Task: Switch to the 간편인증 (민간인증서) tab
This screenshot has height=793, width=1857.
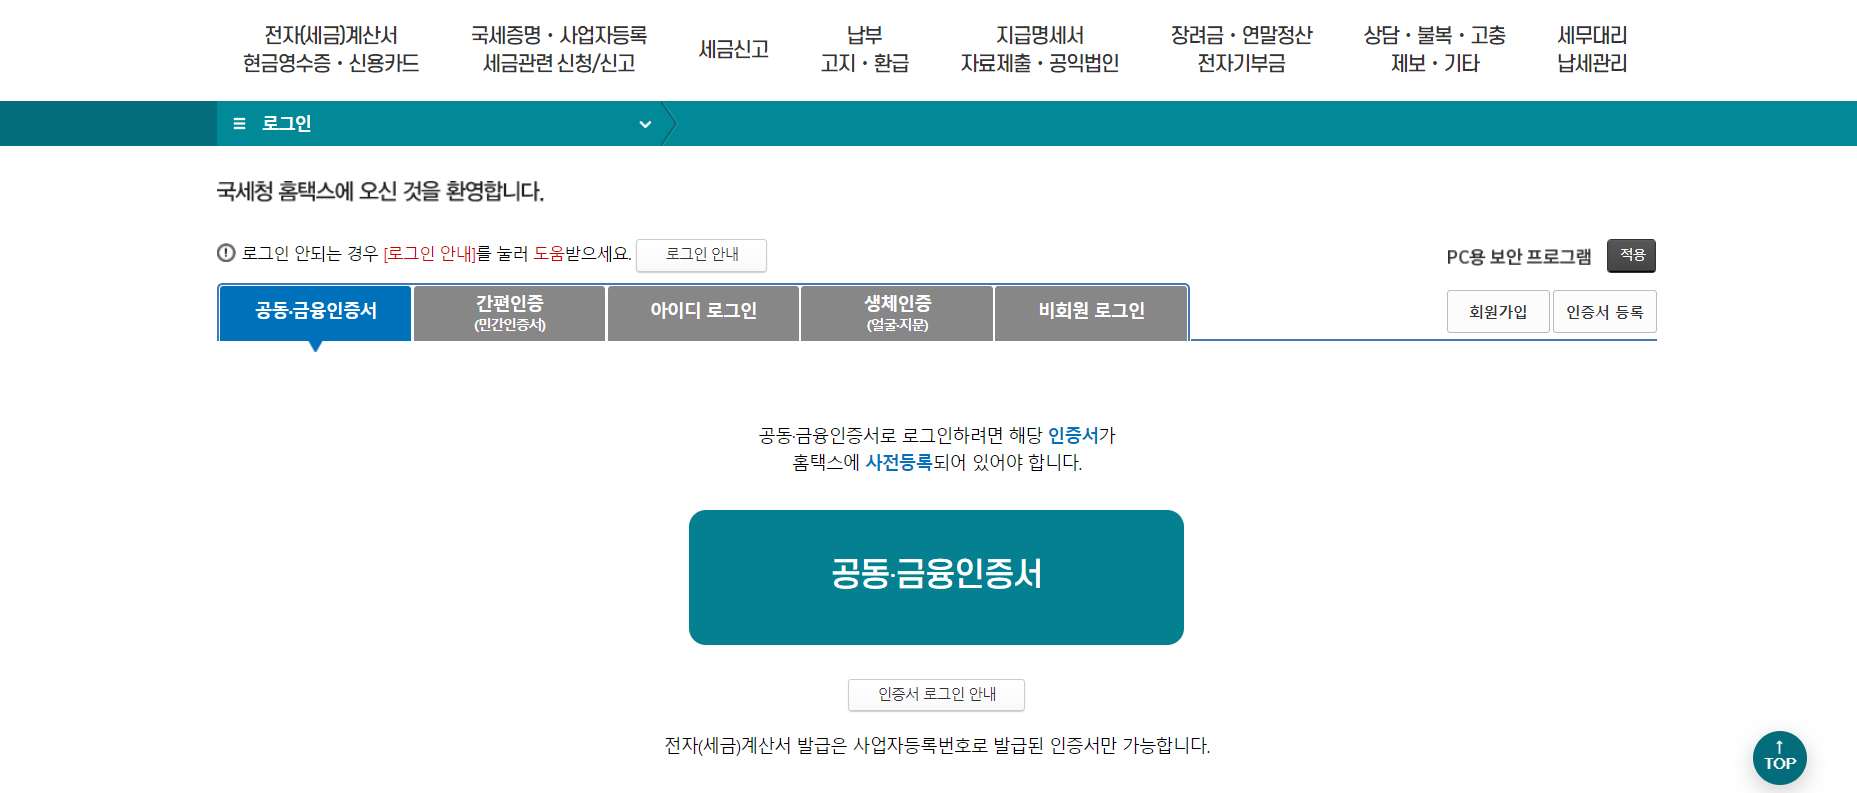Action: click(509, 313)
